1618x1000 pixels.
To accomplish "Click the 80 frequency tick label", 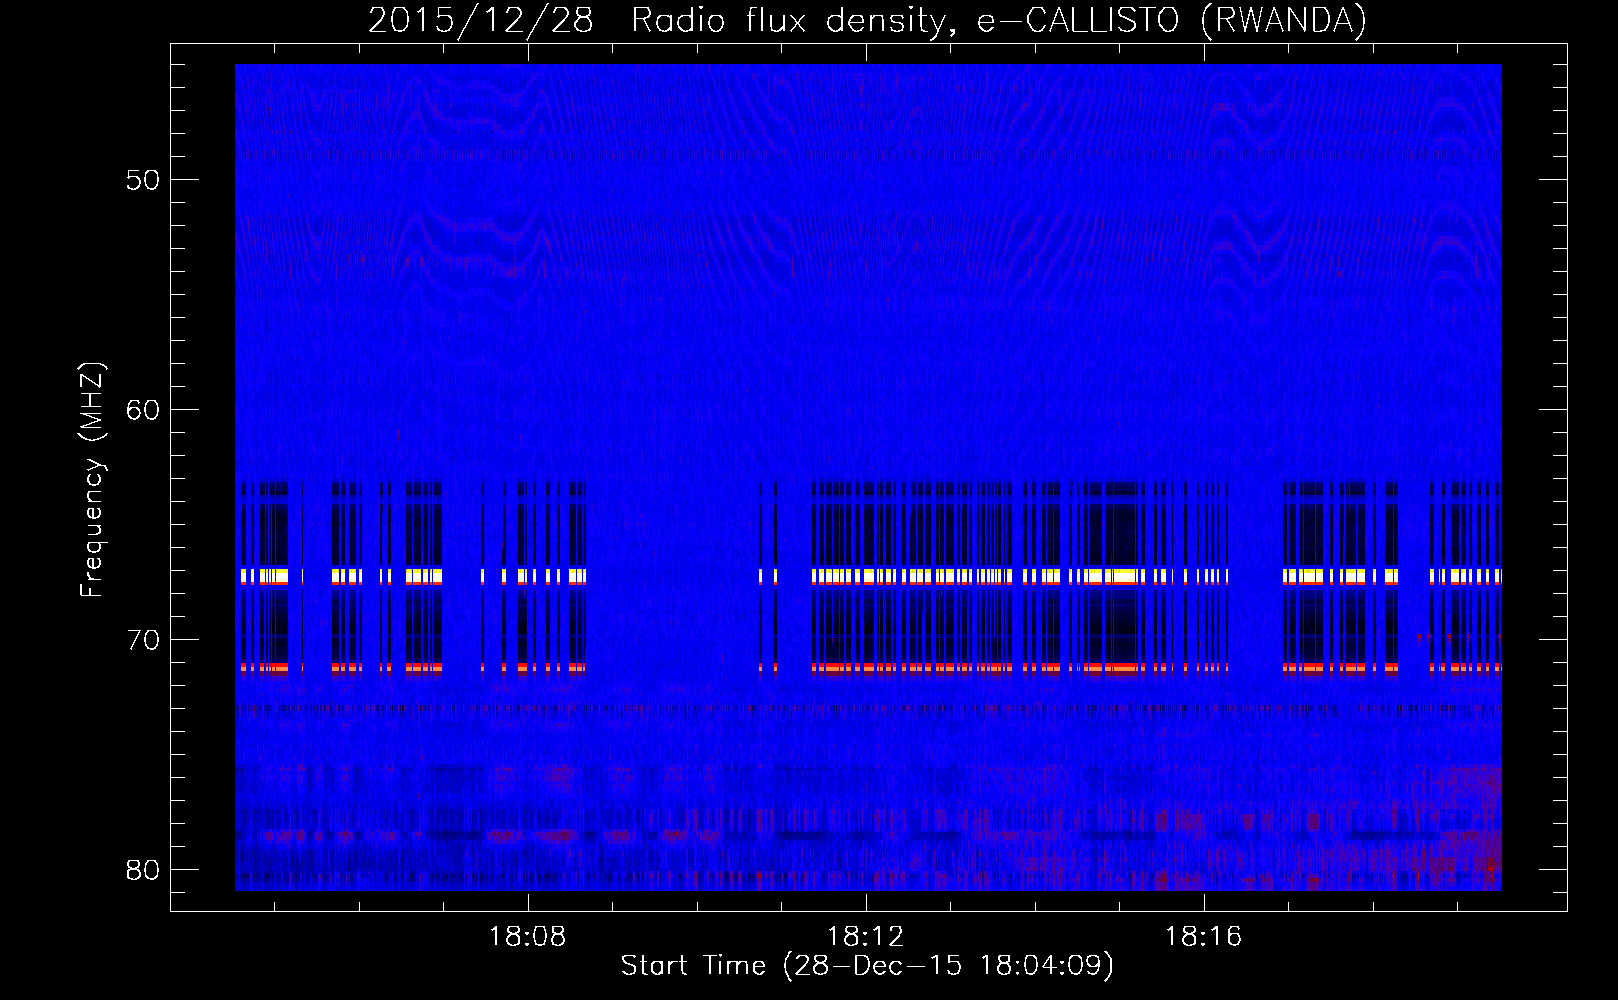I will (x=144, y=870).
